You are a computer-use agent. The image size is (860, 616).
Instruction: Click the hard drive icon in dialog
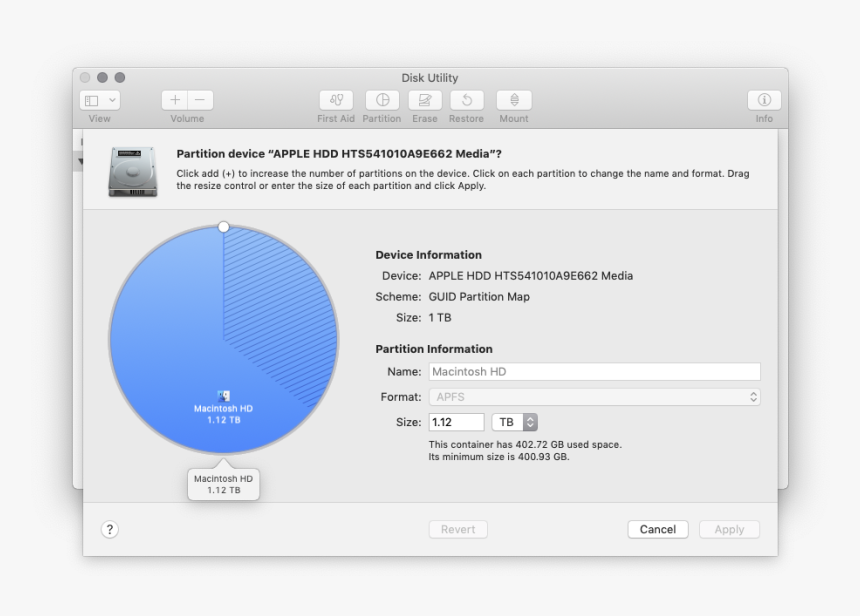(133, 172)
